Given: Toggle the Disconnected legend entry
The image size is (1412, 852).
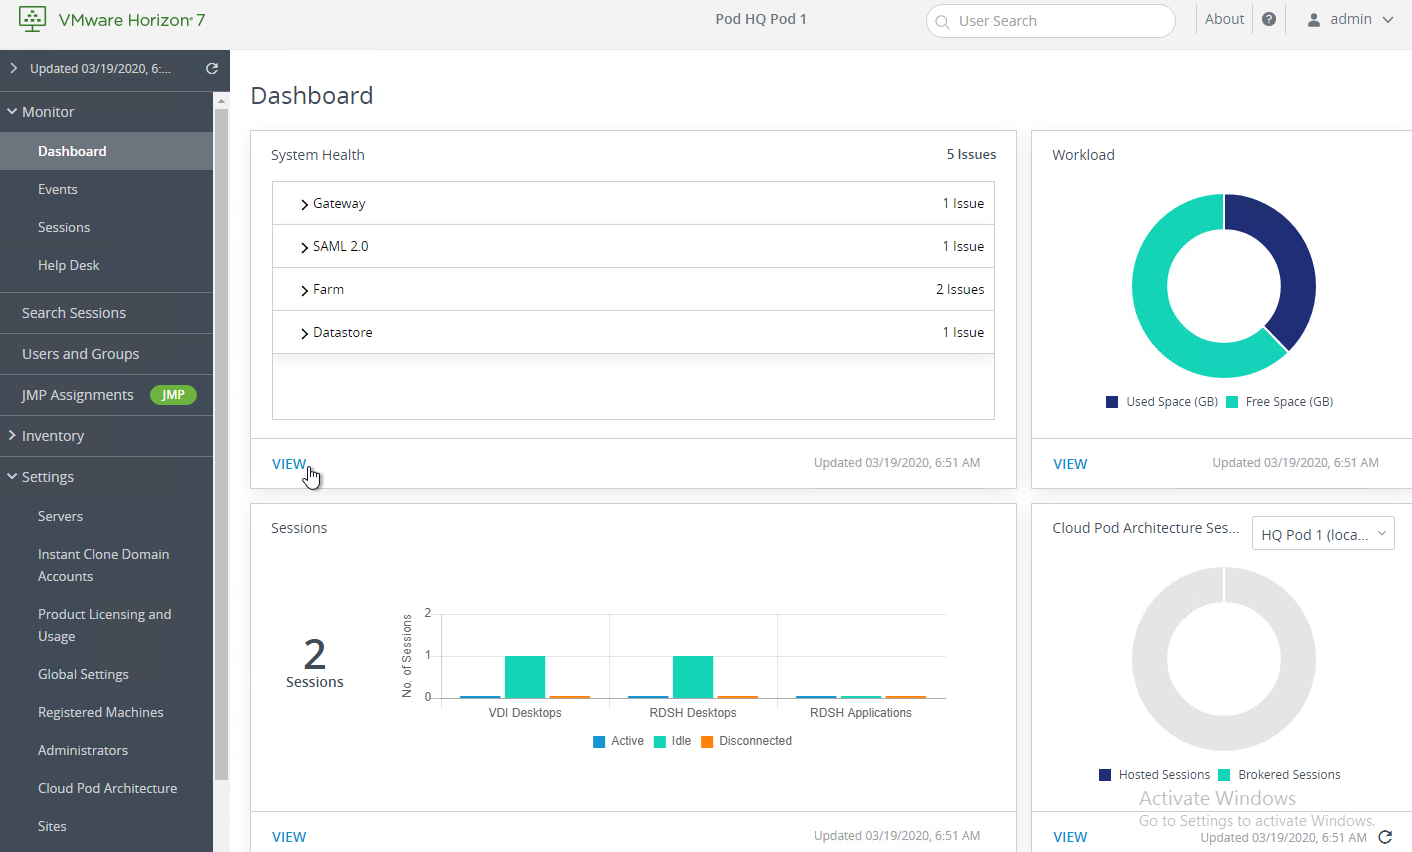Looking at the screenshot, I should pos(746,741).
